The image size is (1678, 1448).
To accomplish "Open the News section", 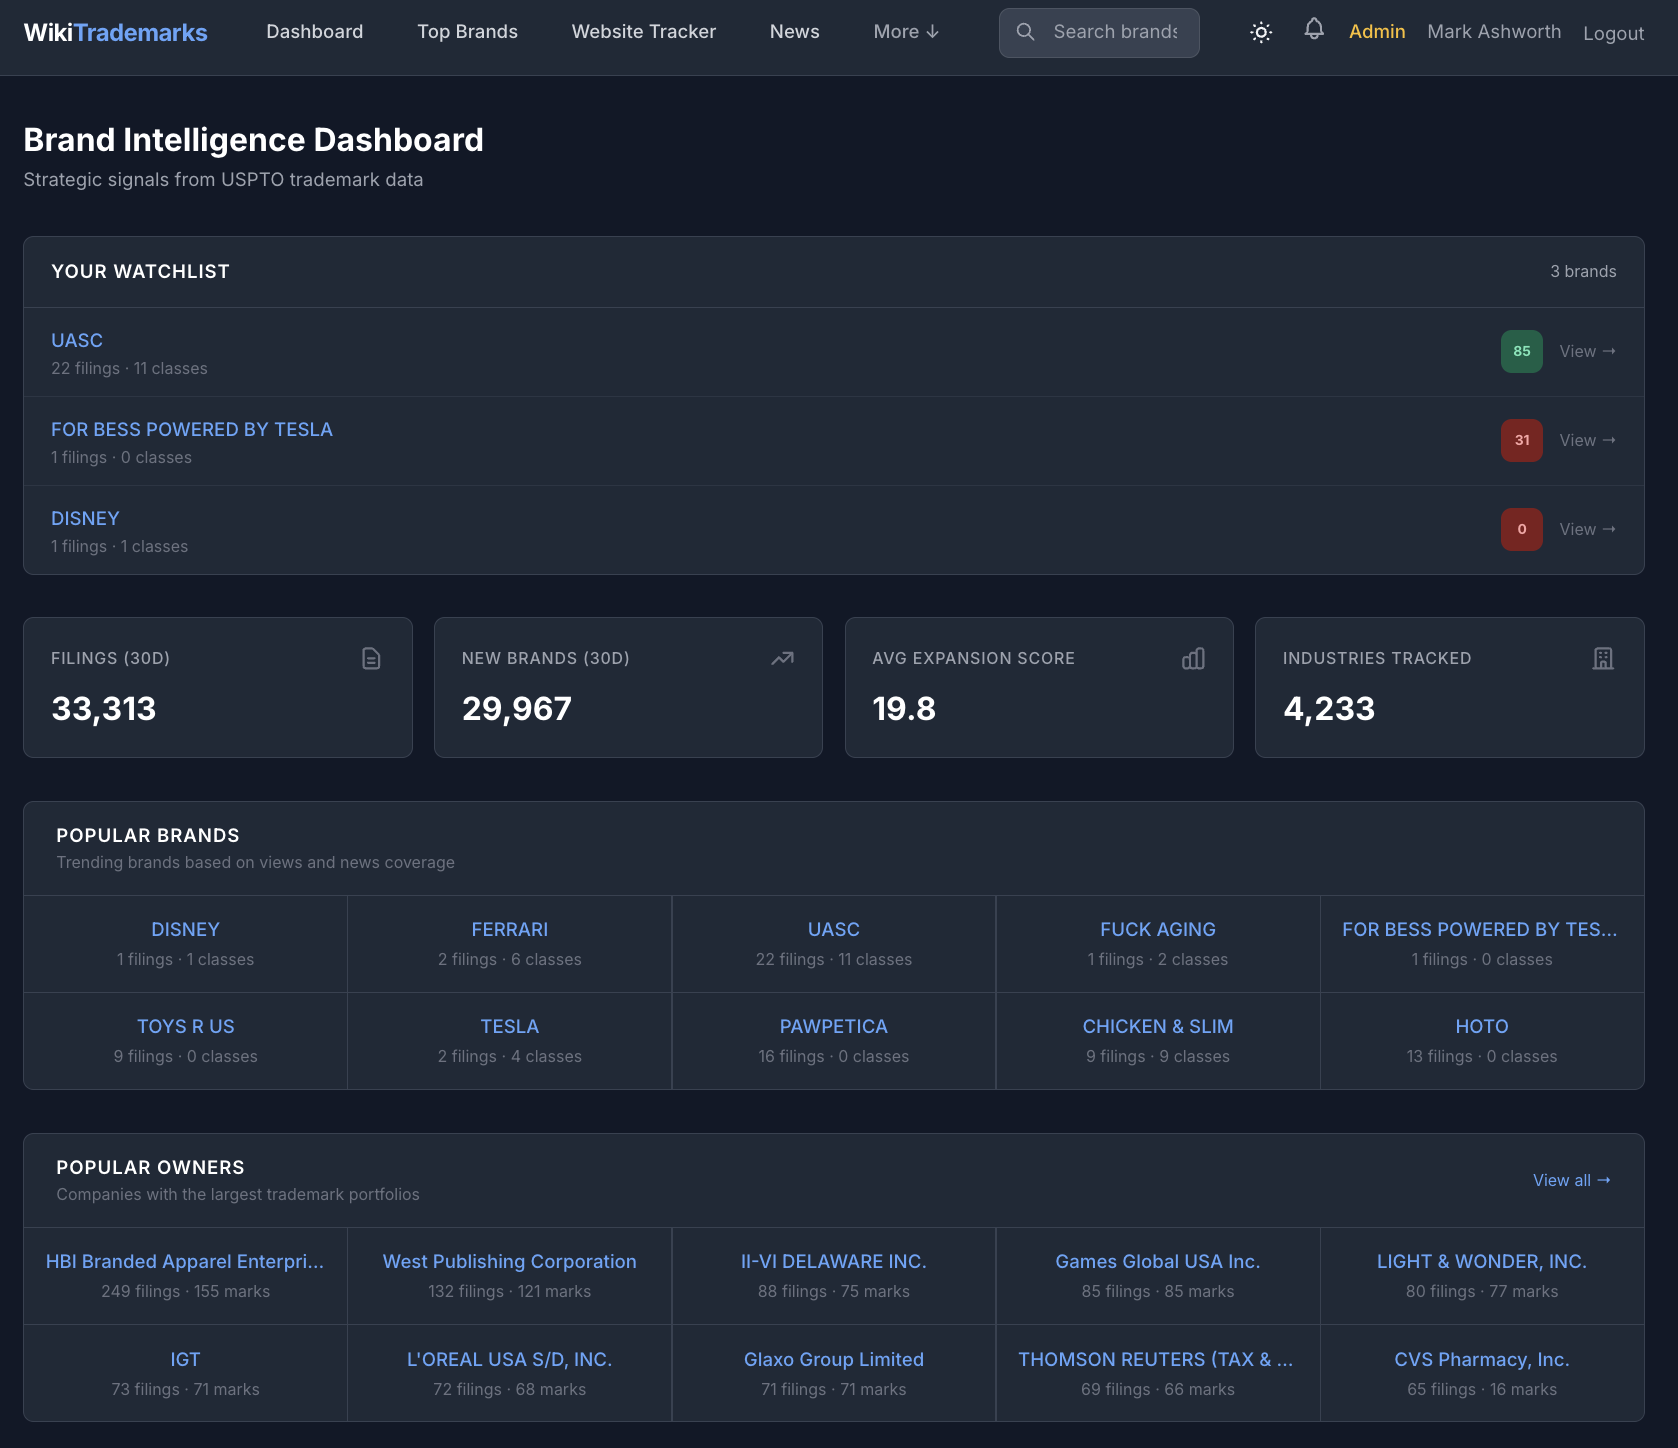I will click(x=794, y=32).
